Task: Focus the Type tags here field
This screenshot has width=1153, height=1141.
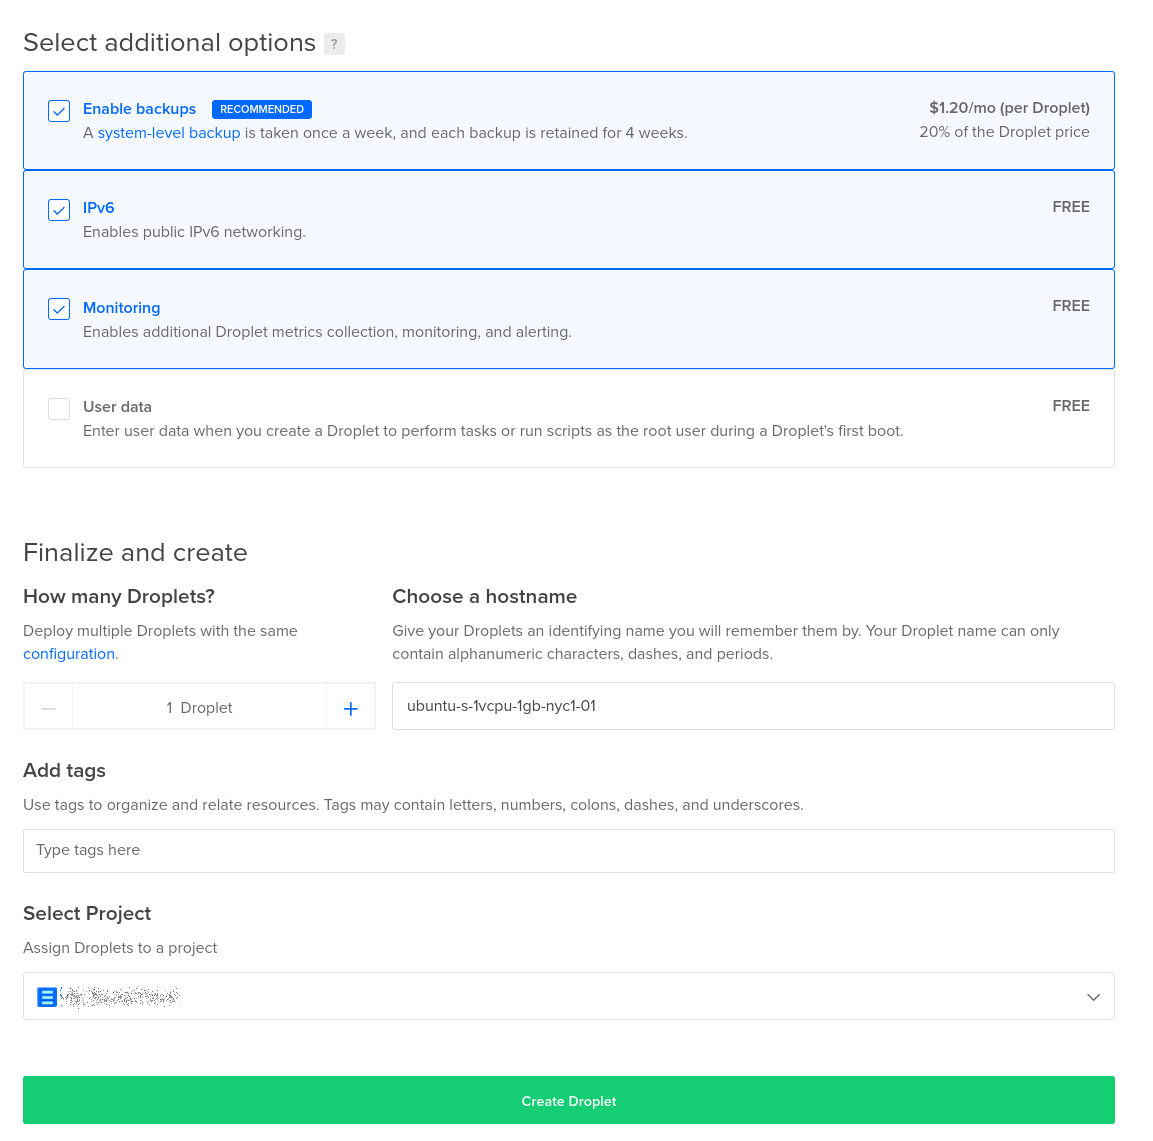Action: click(568, 851)
